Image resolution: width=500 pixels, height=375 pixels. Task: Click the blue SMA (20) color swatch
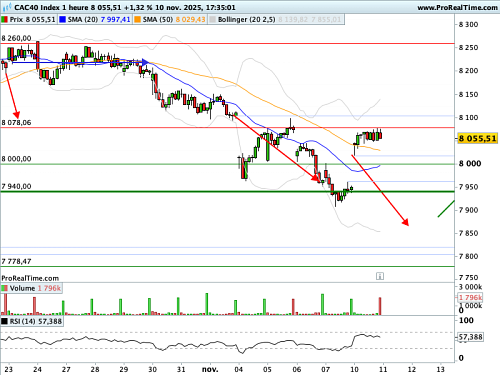(x=62, y=20)
